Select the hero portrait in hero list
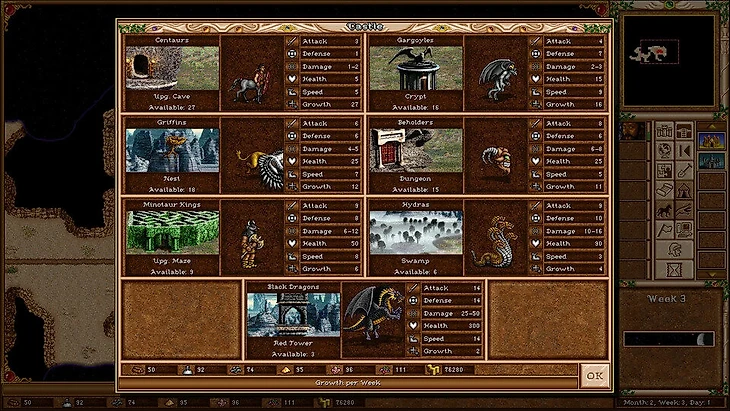This screenshot has height=411, width=730. point(632,131)
